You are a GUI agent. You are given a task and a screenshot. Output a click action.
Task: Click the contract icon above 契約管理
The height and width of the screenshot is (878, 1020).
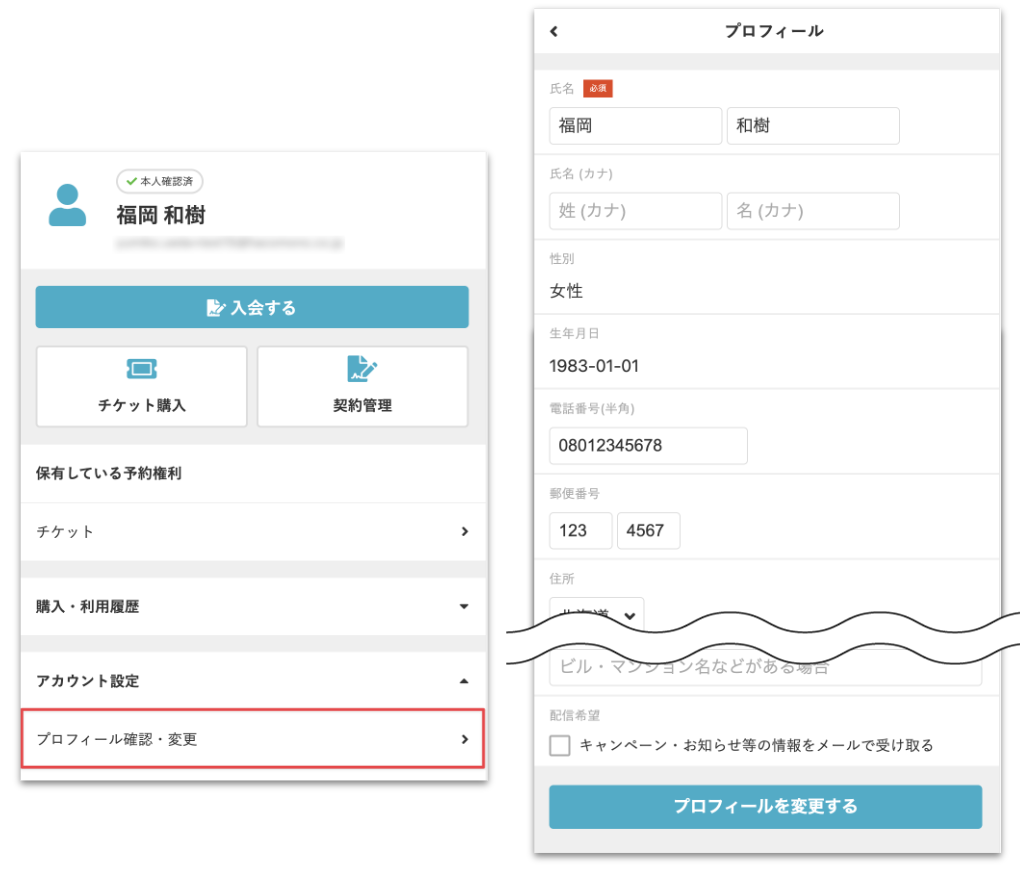(362, 370)
